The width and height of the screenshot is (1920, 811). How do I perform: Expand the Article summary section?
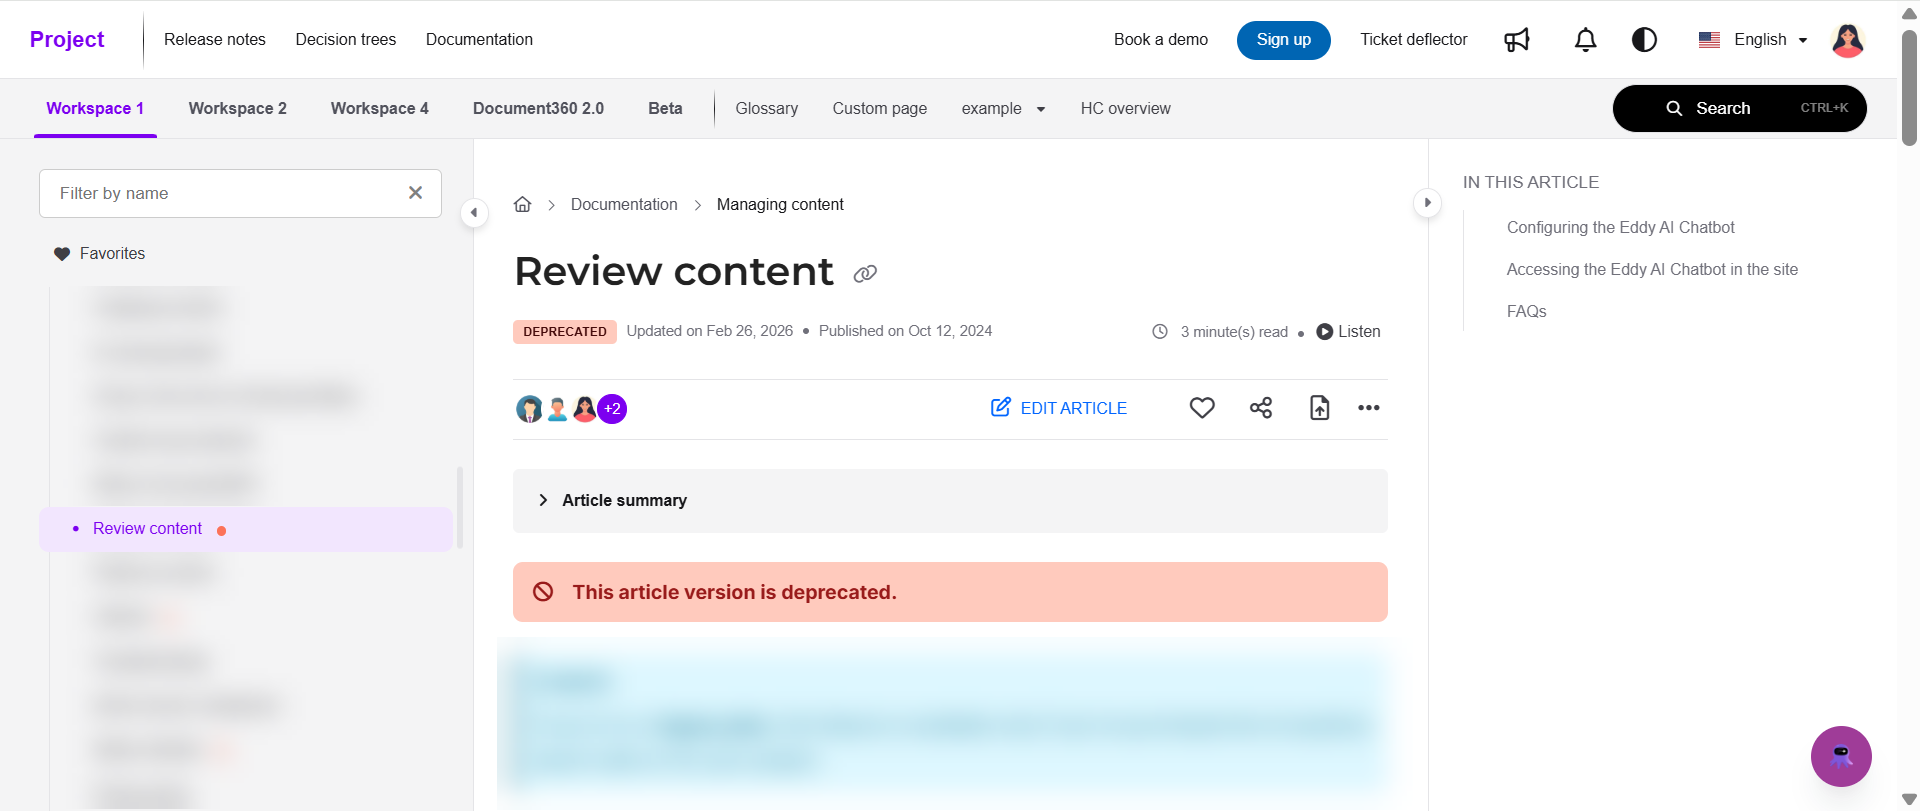coord(950,501)
